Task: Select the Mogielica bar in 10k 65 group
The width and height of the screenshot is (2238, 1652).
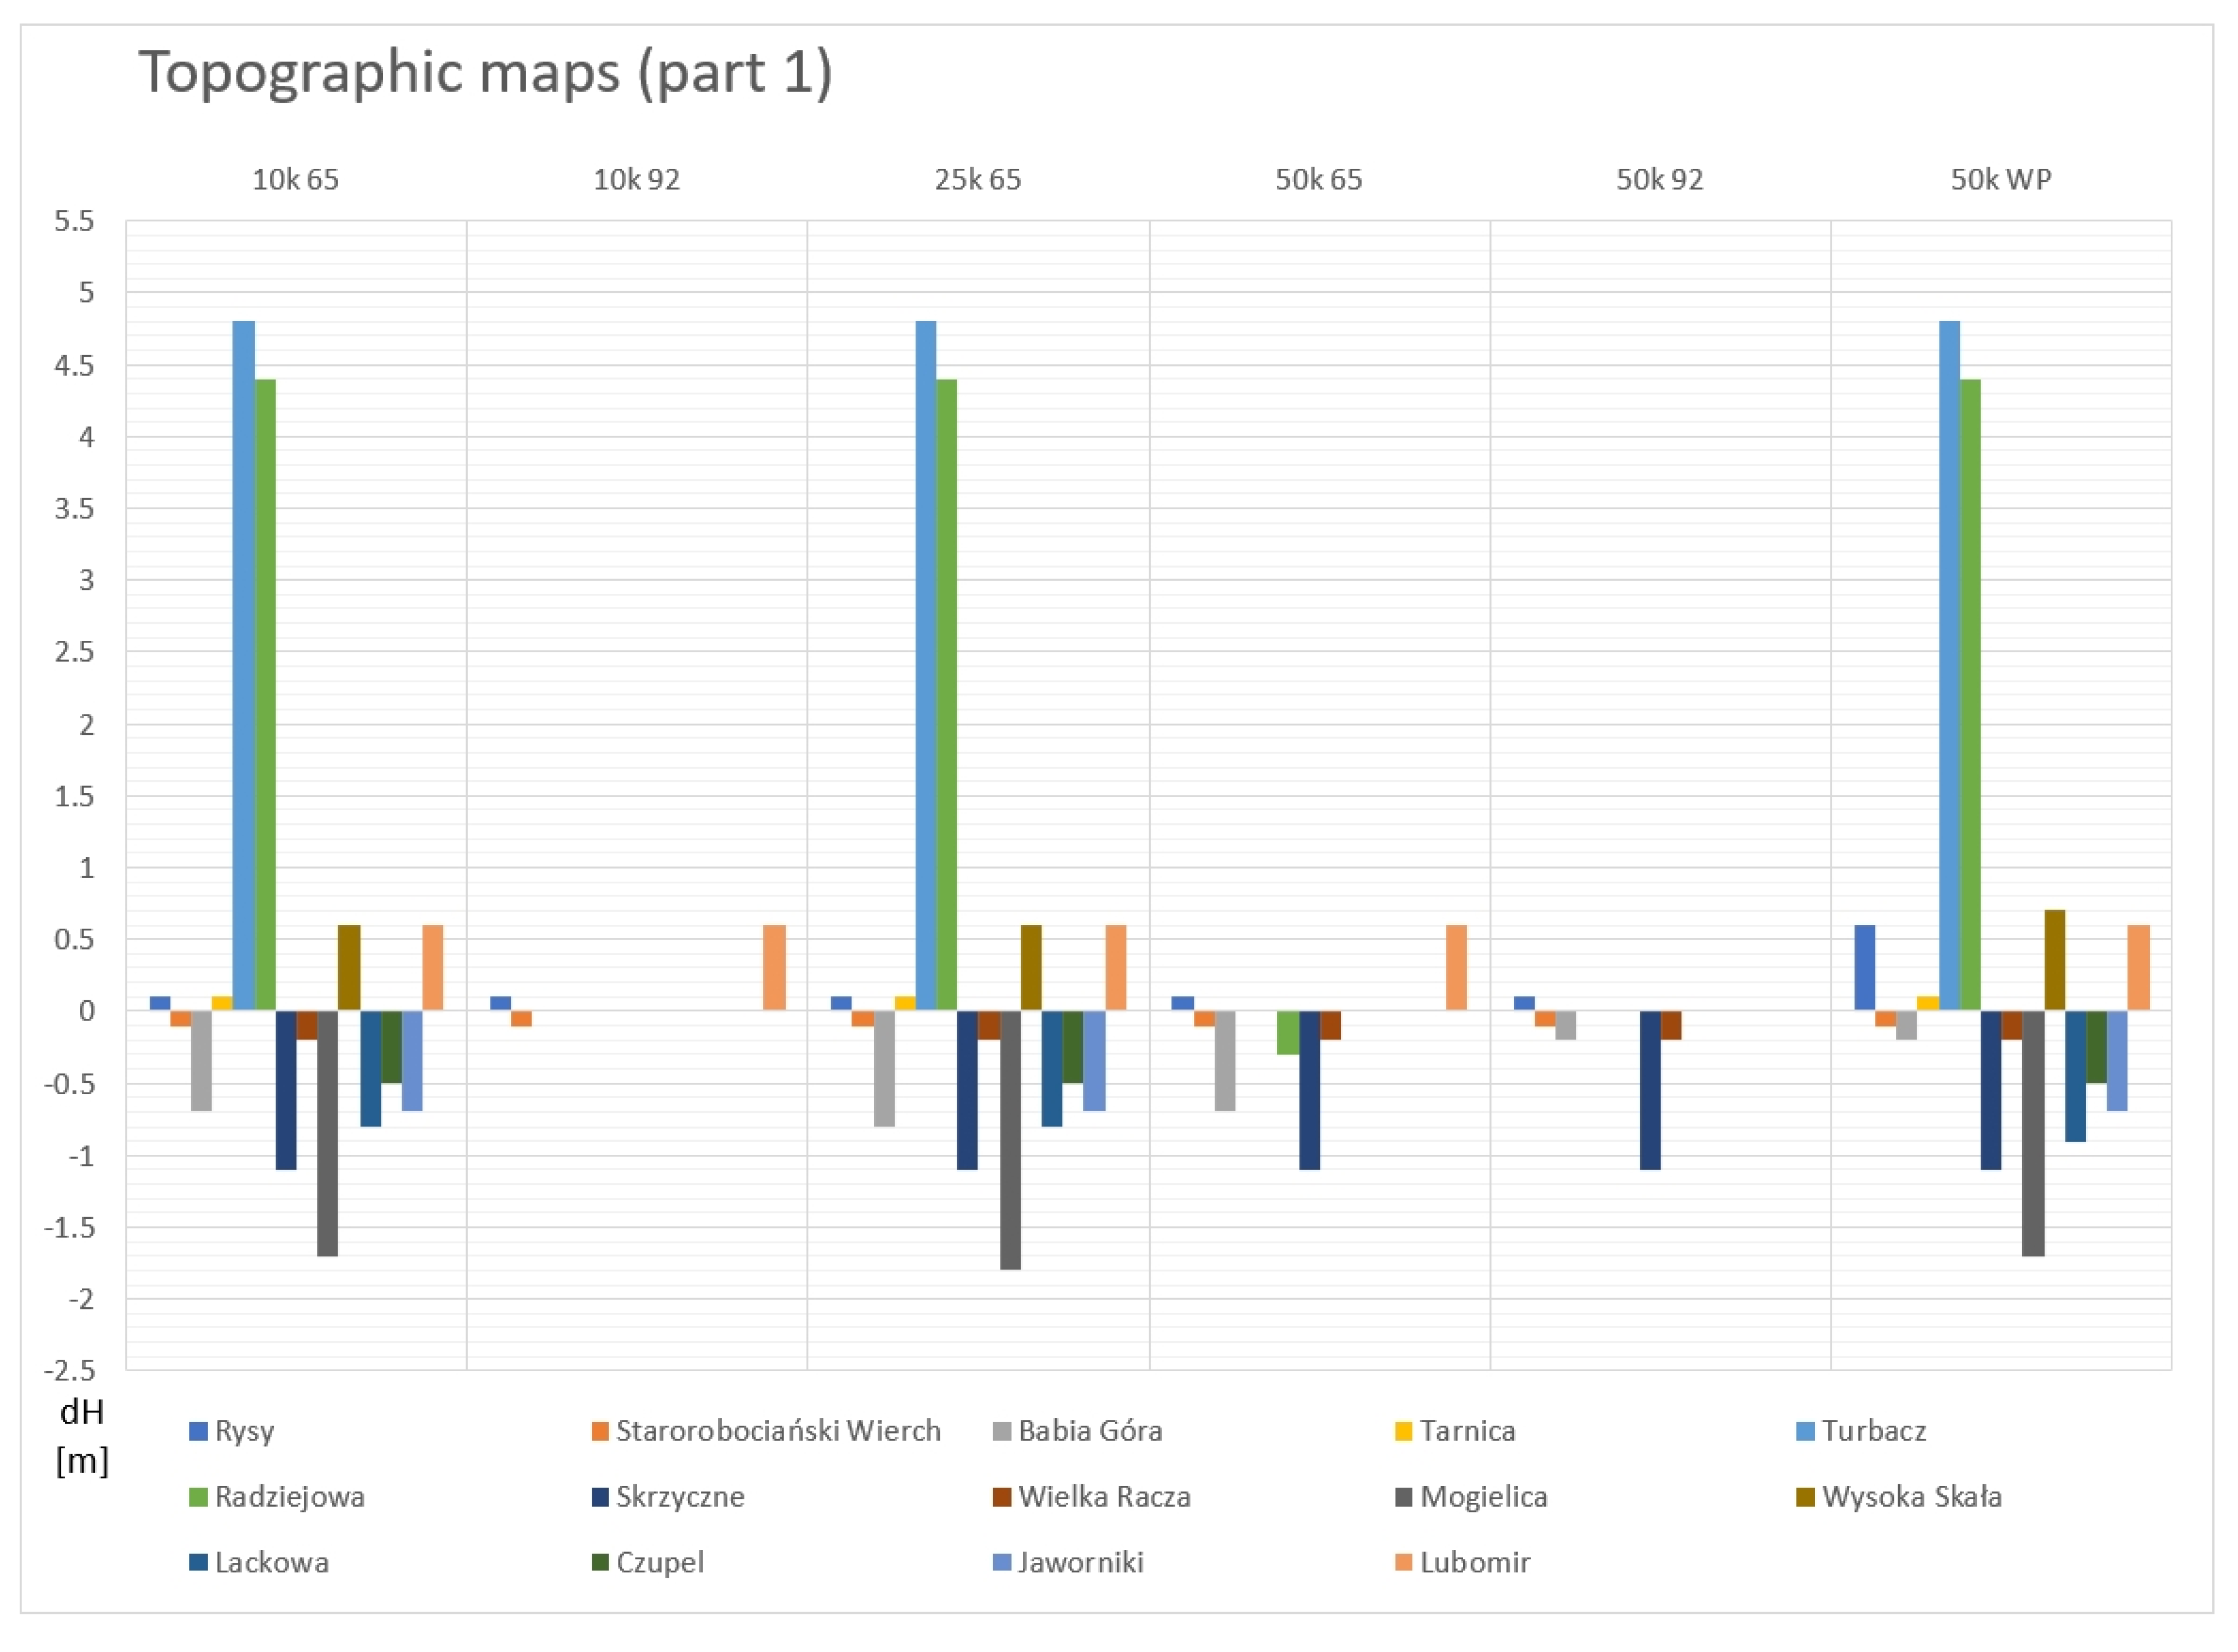Action: tap(327, 1133)
